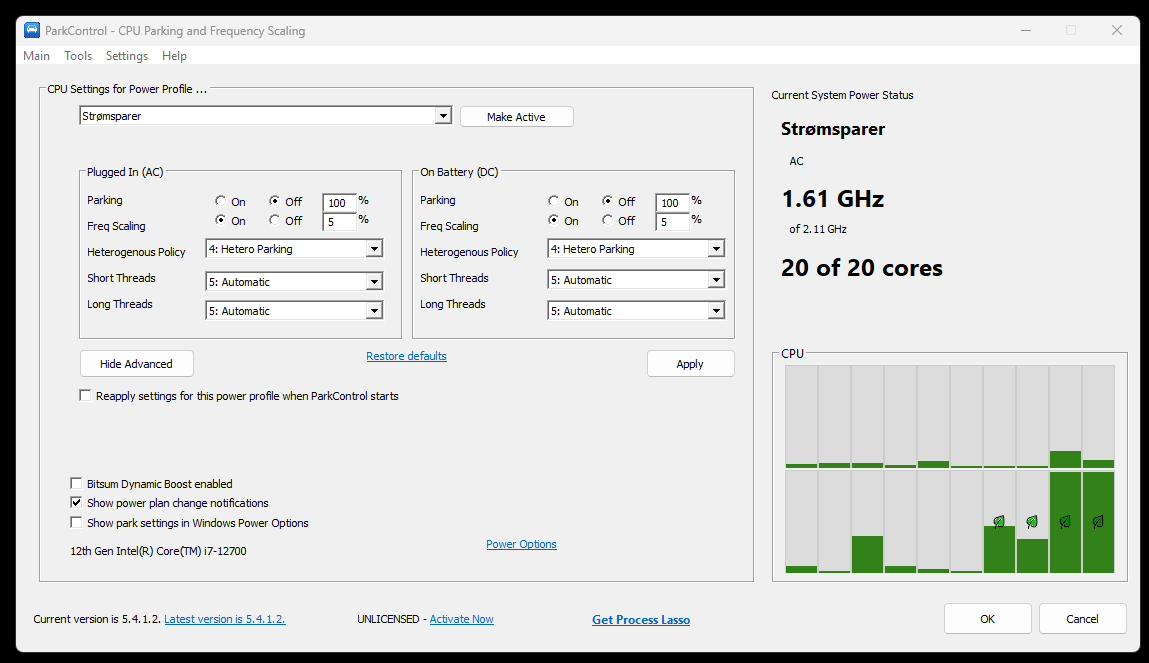Image resolution: width=1149 pixels, height=663 pixels.
Task: Click the 12th Gen Intel Core i7-12700 label
Action: pyautogui.click(x=158, y=551)
